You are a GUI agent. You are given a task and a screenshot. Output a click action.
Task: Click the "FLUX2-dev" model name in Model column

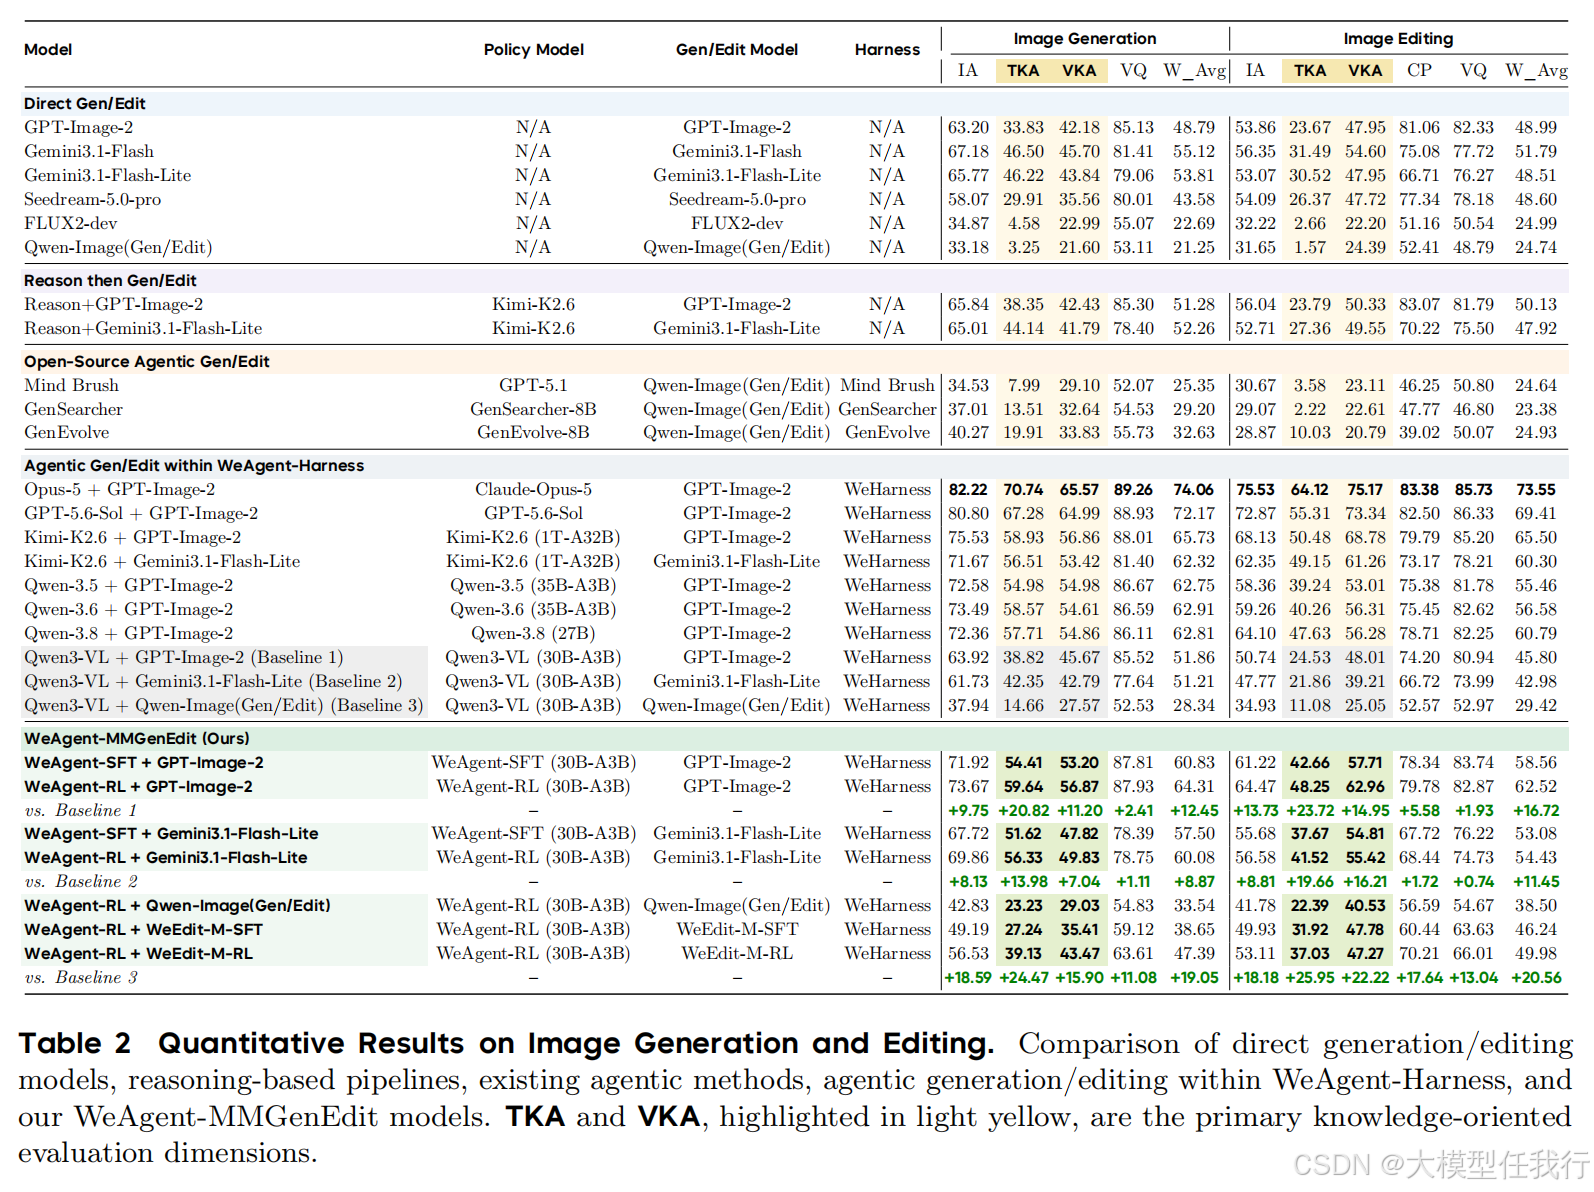70,224
